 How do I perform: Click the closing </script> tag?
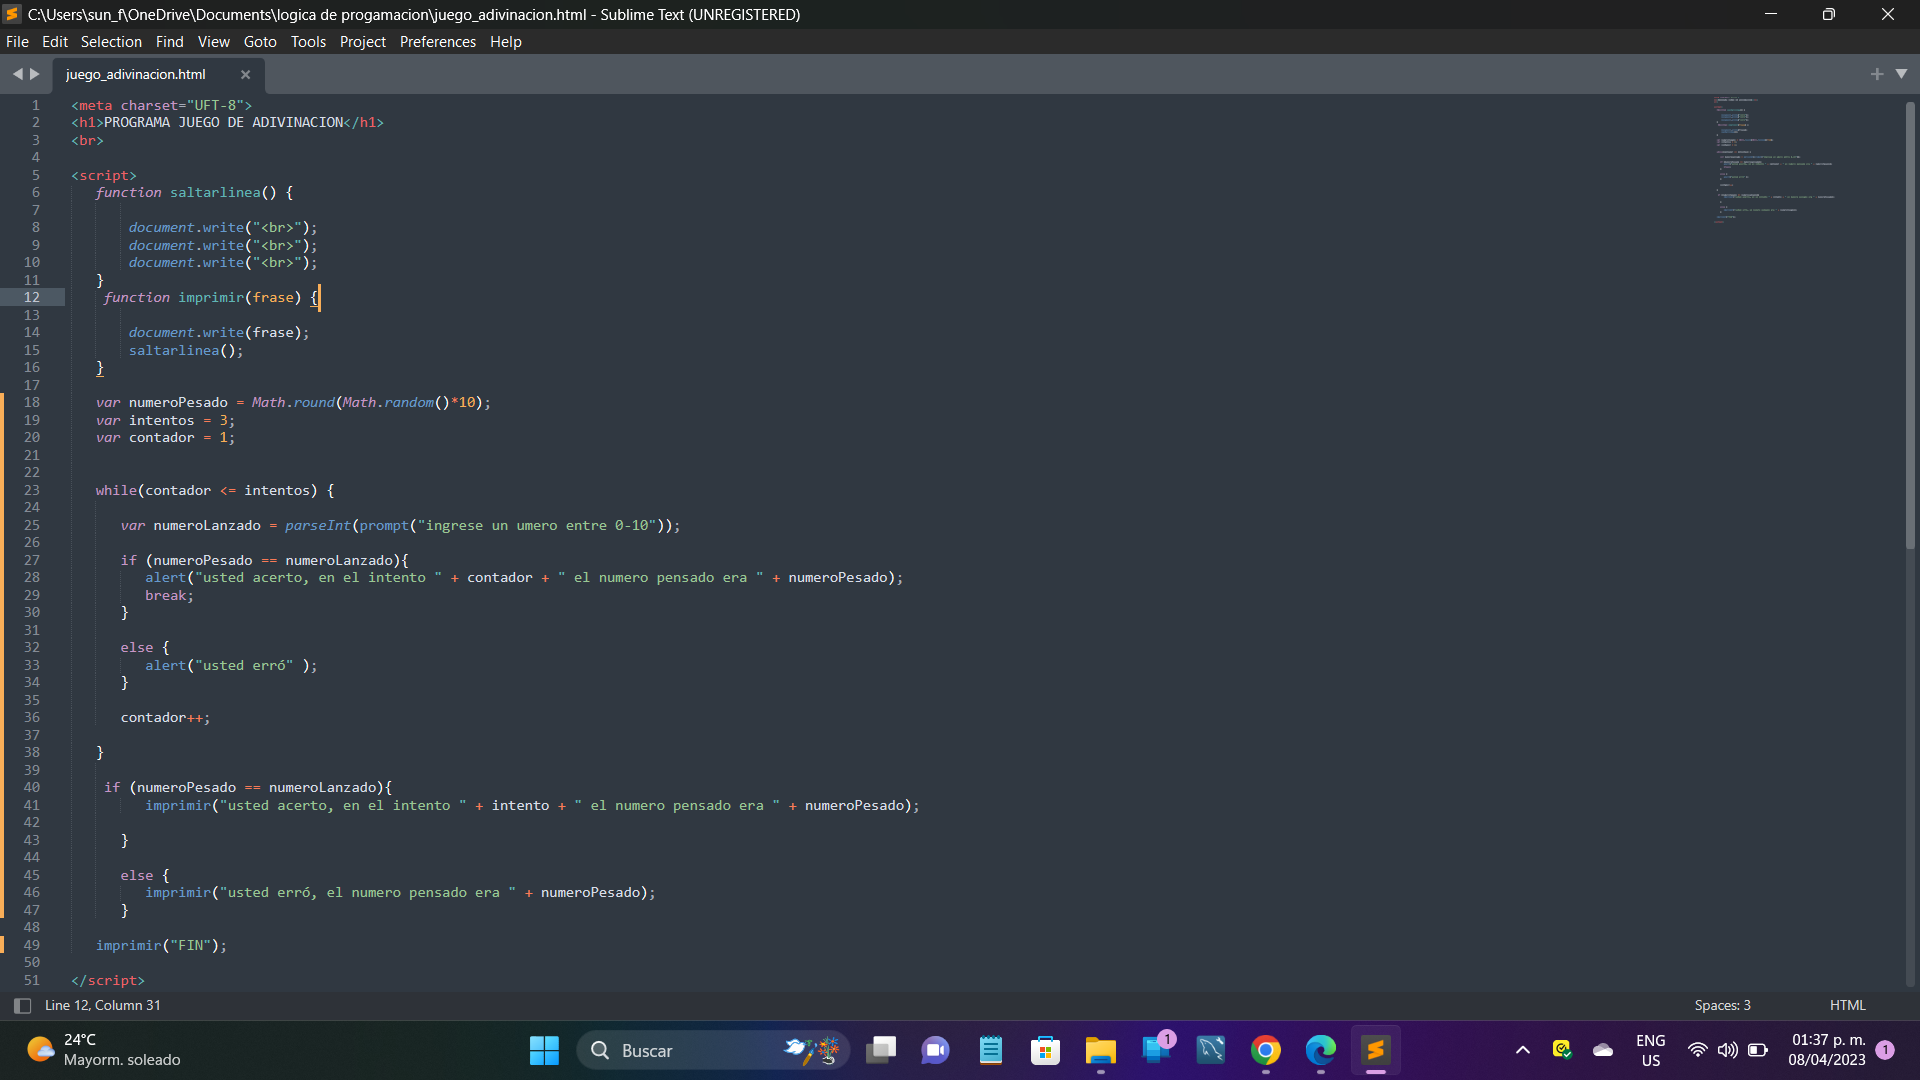point(108,980)
